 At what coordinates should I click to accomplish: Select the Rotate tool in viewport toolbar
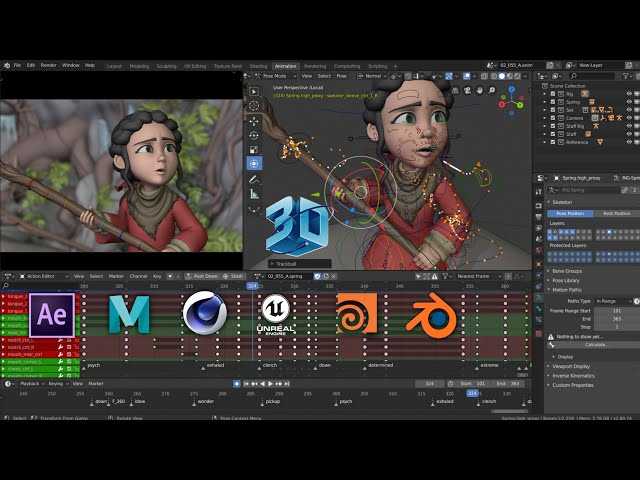[x=254, y=135]
